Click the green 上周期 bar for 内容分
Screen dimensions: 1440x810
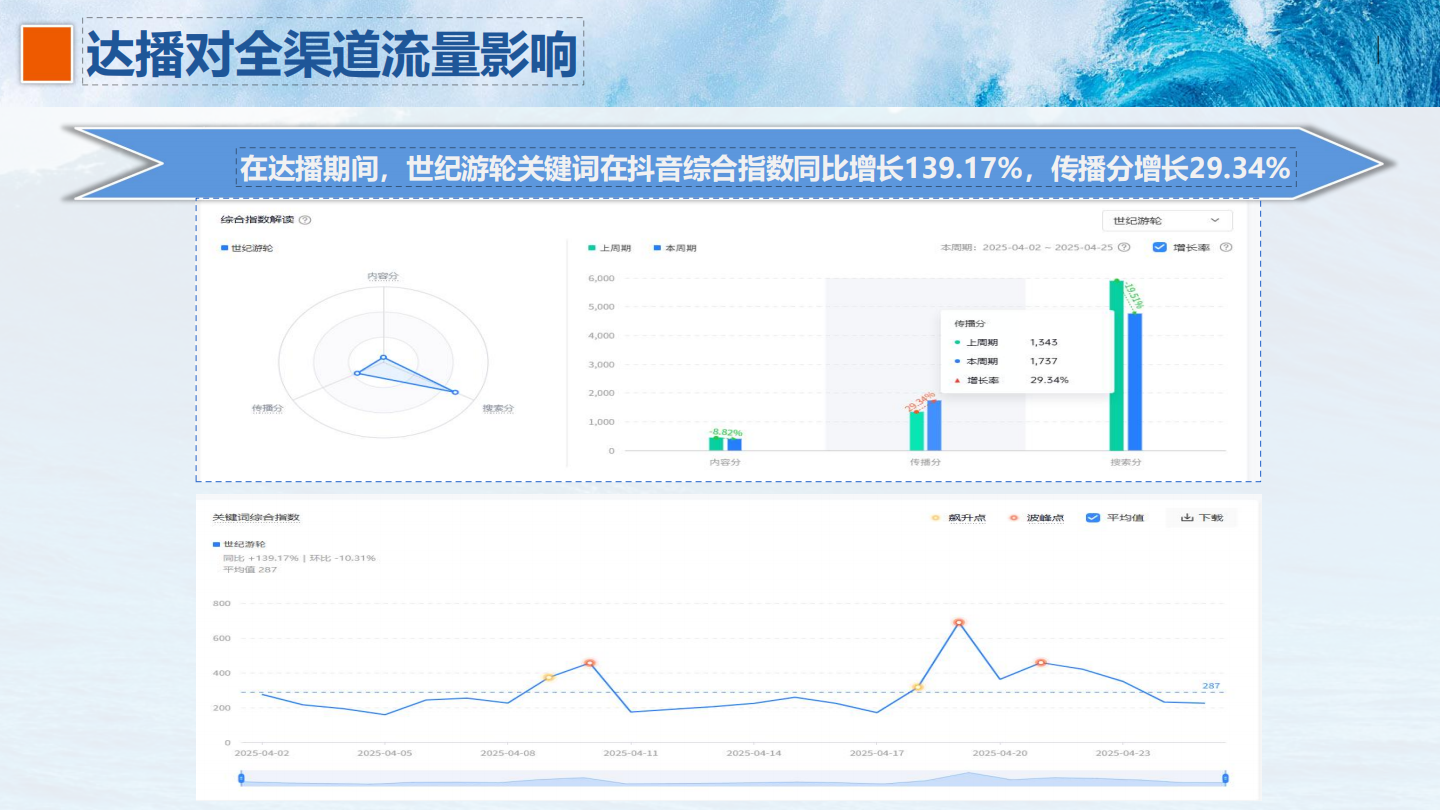[716, 444]
